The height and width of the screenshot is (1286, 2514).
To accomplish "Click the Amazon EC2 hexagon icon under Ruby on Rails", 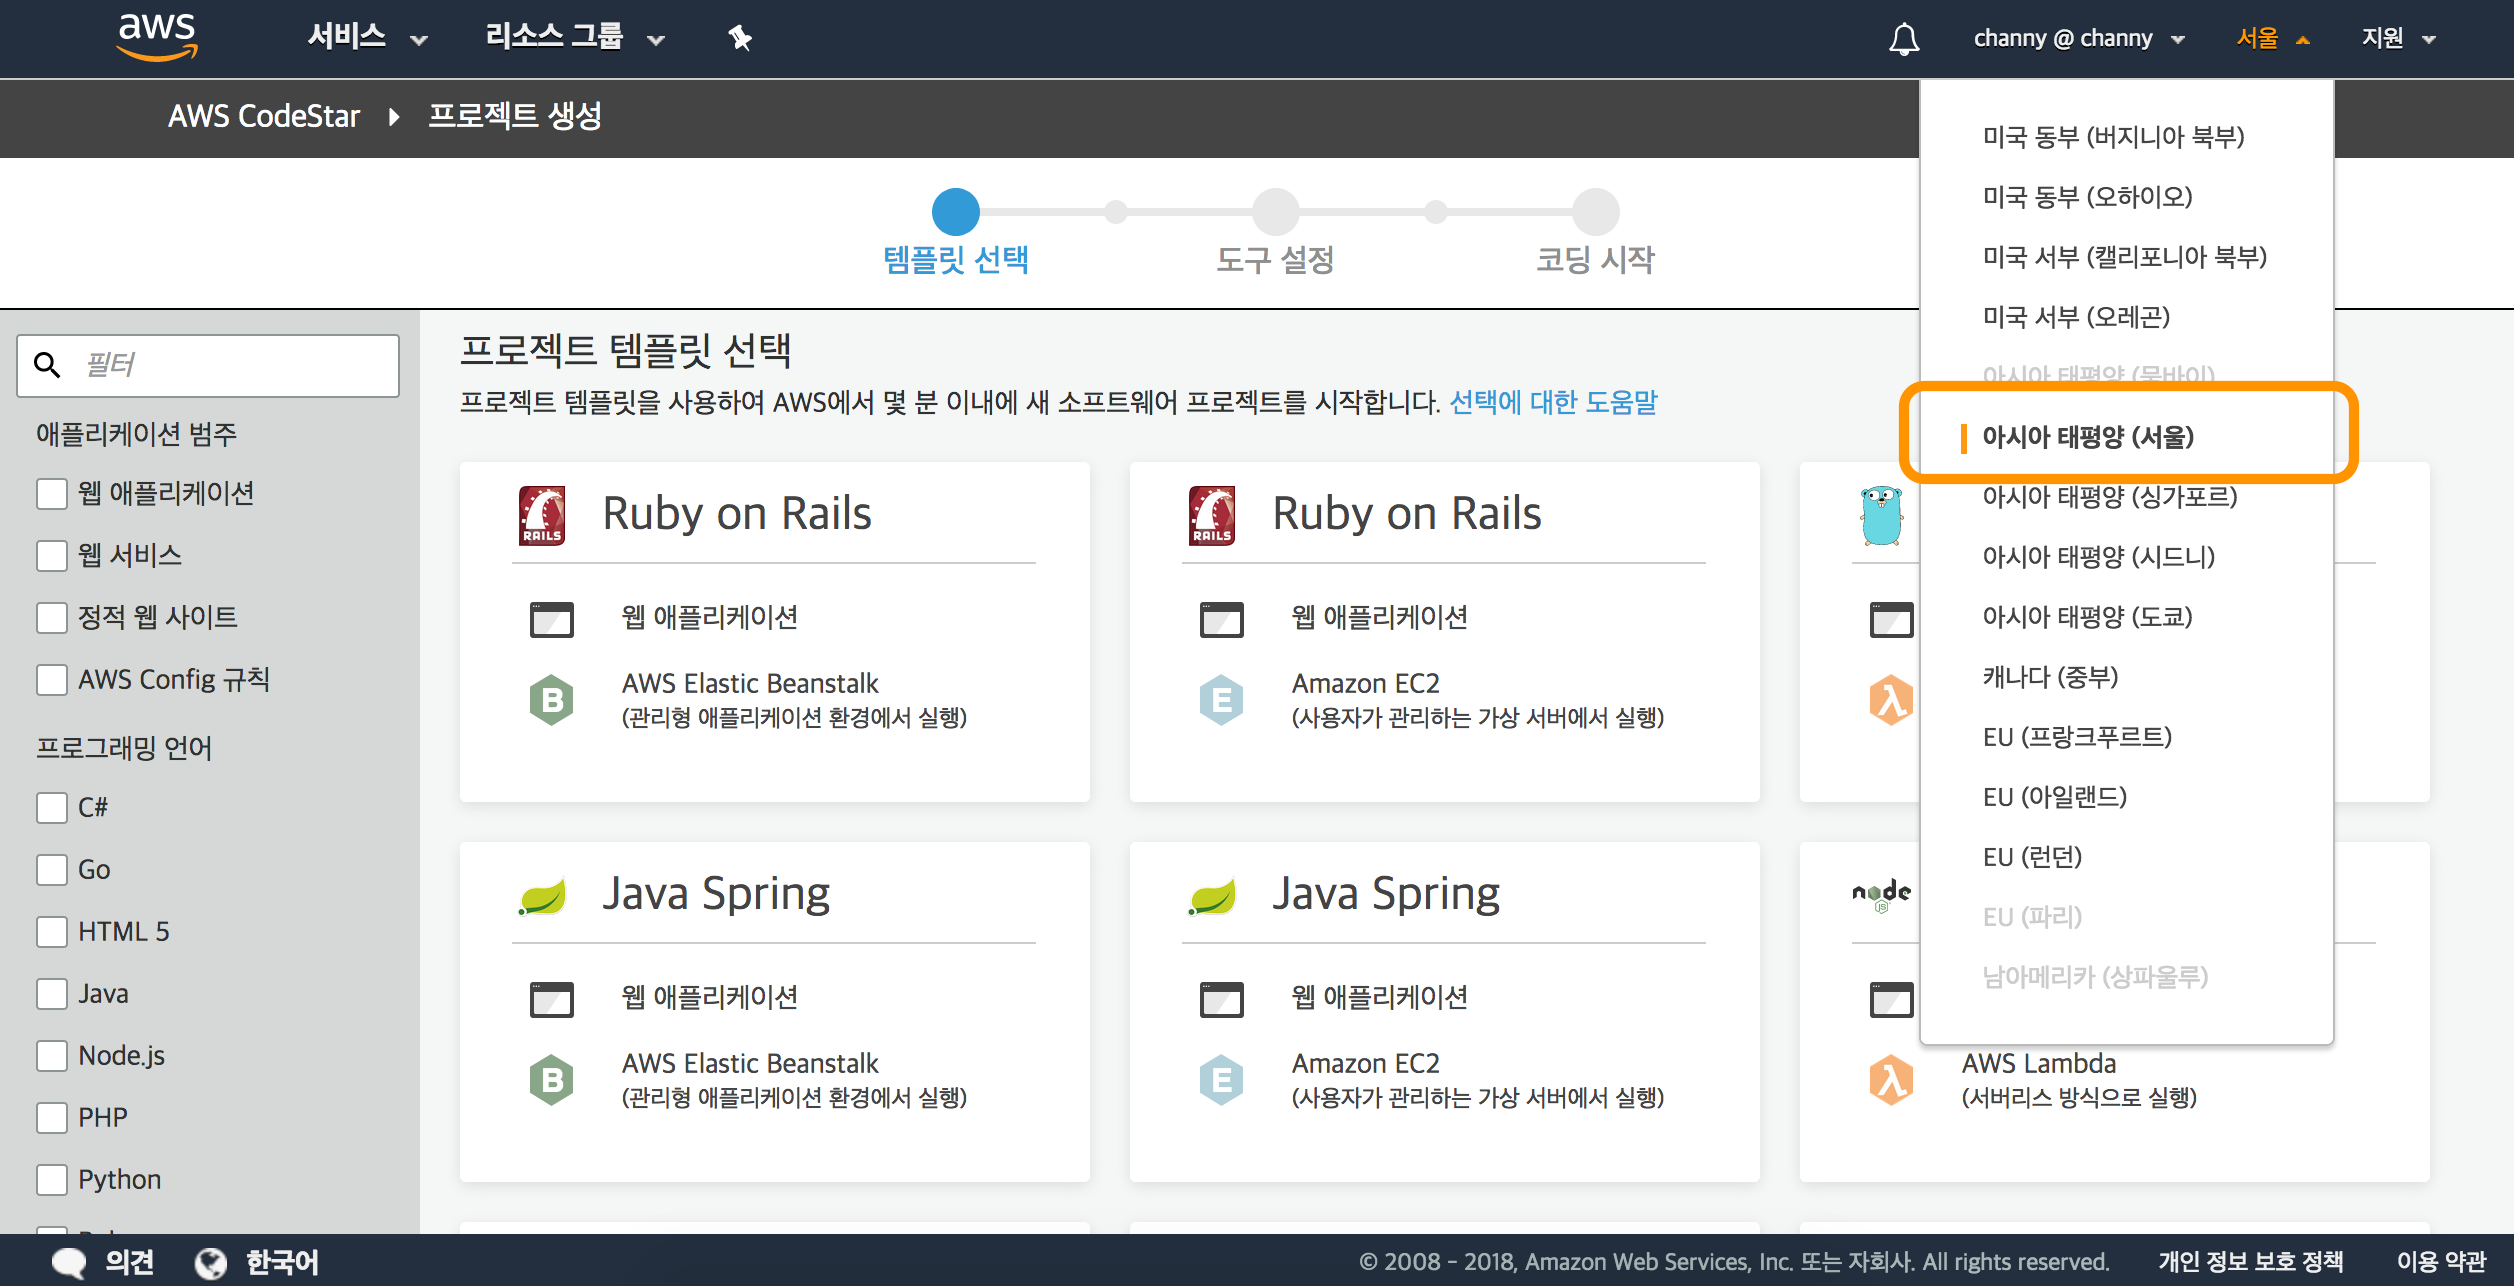I will tap(1221, 700).
